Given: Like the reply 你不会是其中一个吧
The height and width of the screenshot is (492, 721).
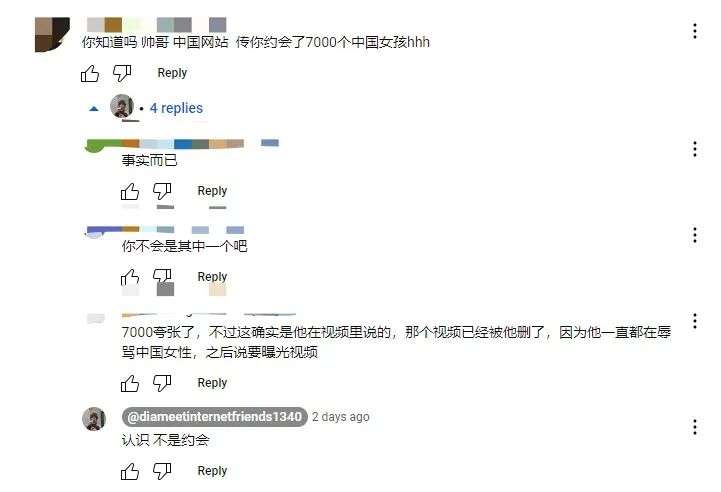Looking at the screenshot, I should point(130,277).
